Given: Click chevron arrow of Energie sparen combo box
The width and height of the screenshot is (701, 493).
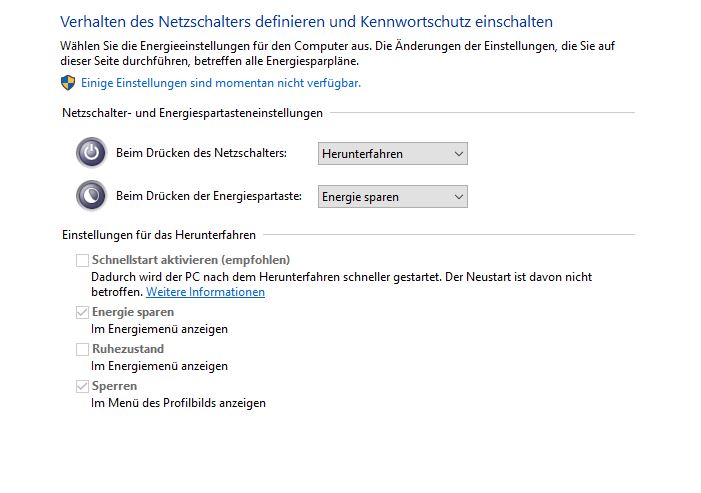Looking at the screenshot, I should pyautogui.click(x=458, y=197).
